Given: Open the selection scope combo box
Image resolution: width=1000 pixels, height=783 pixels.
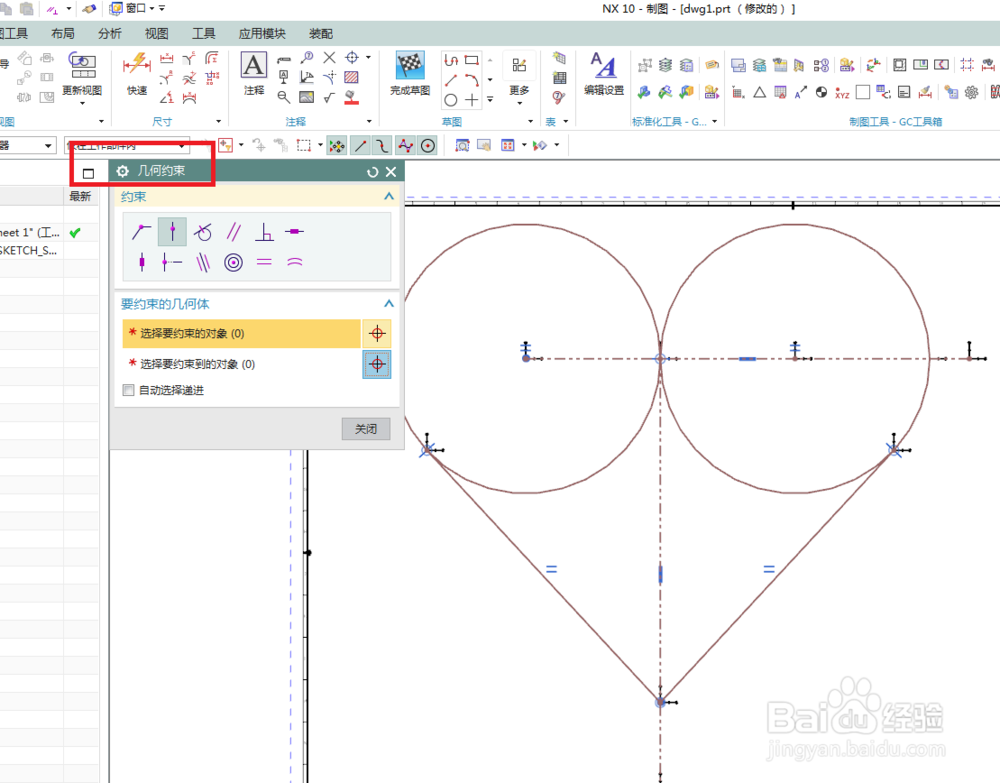Looking at the screenshot, I should point(128,146).
